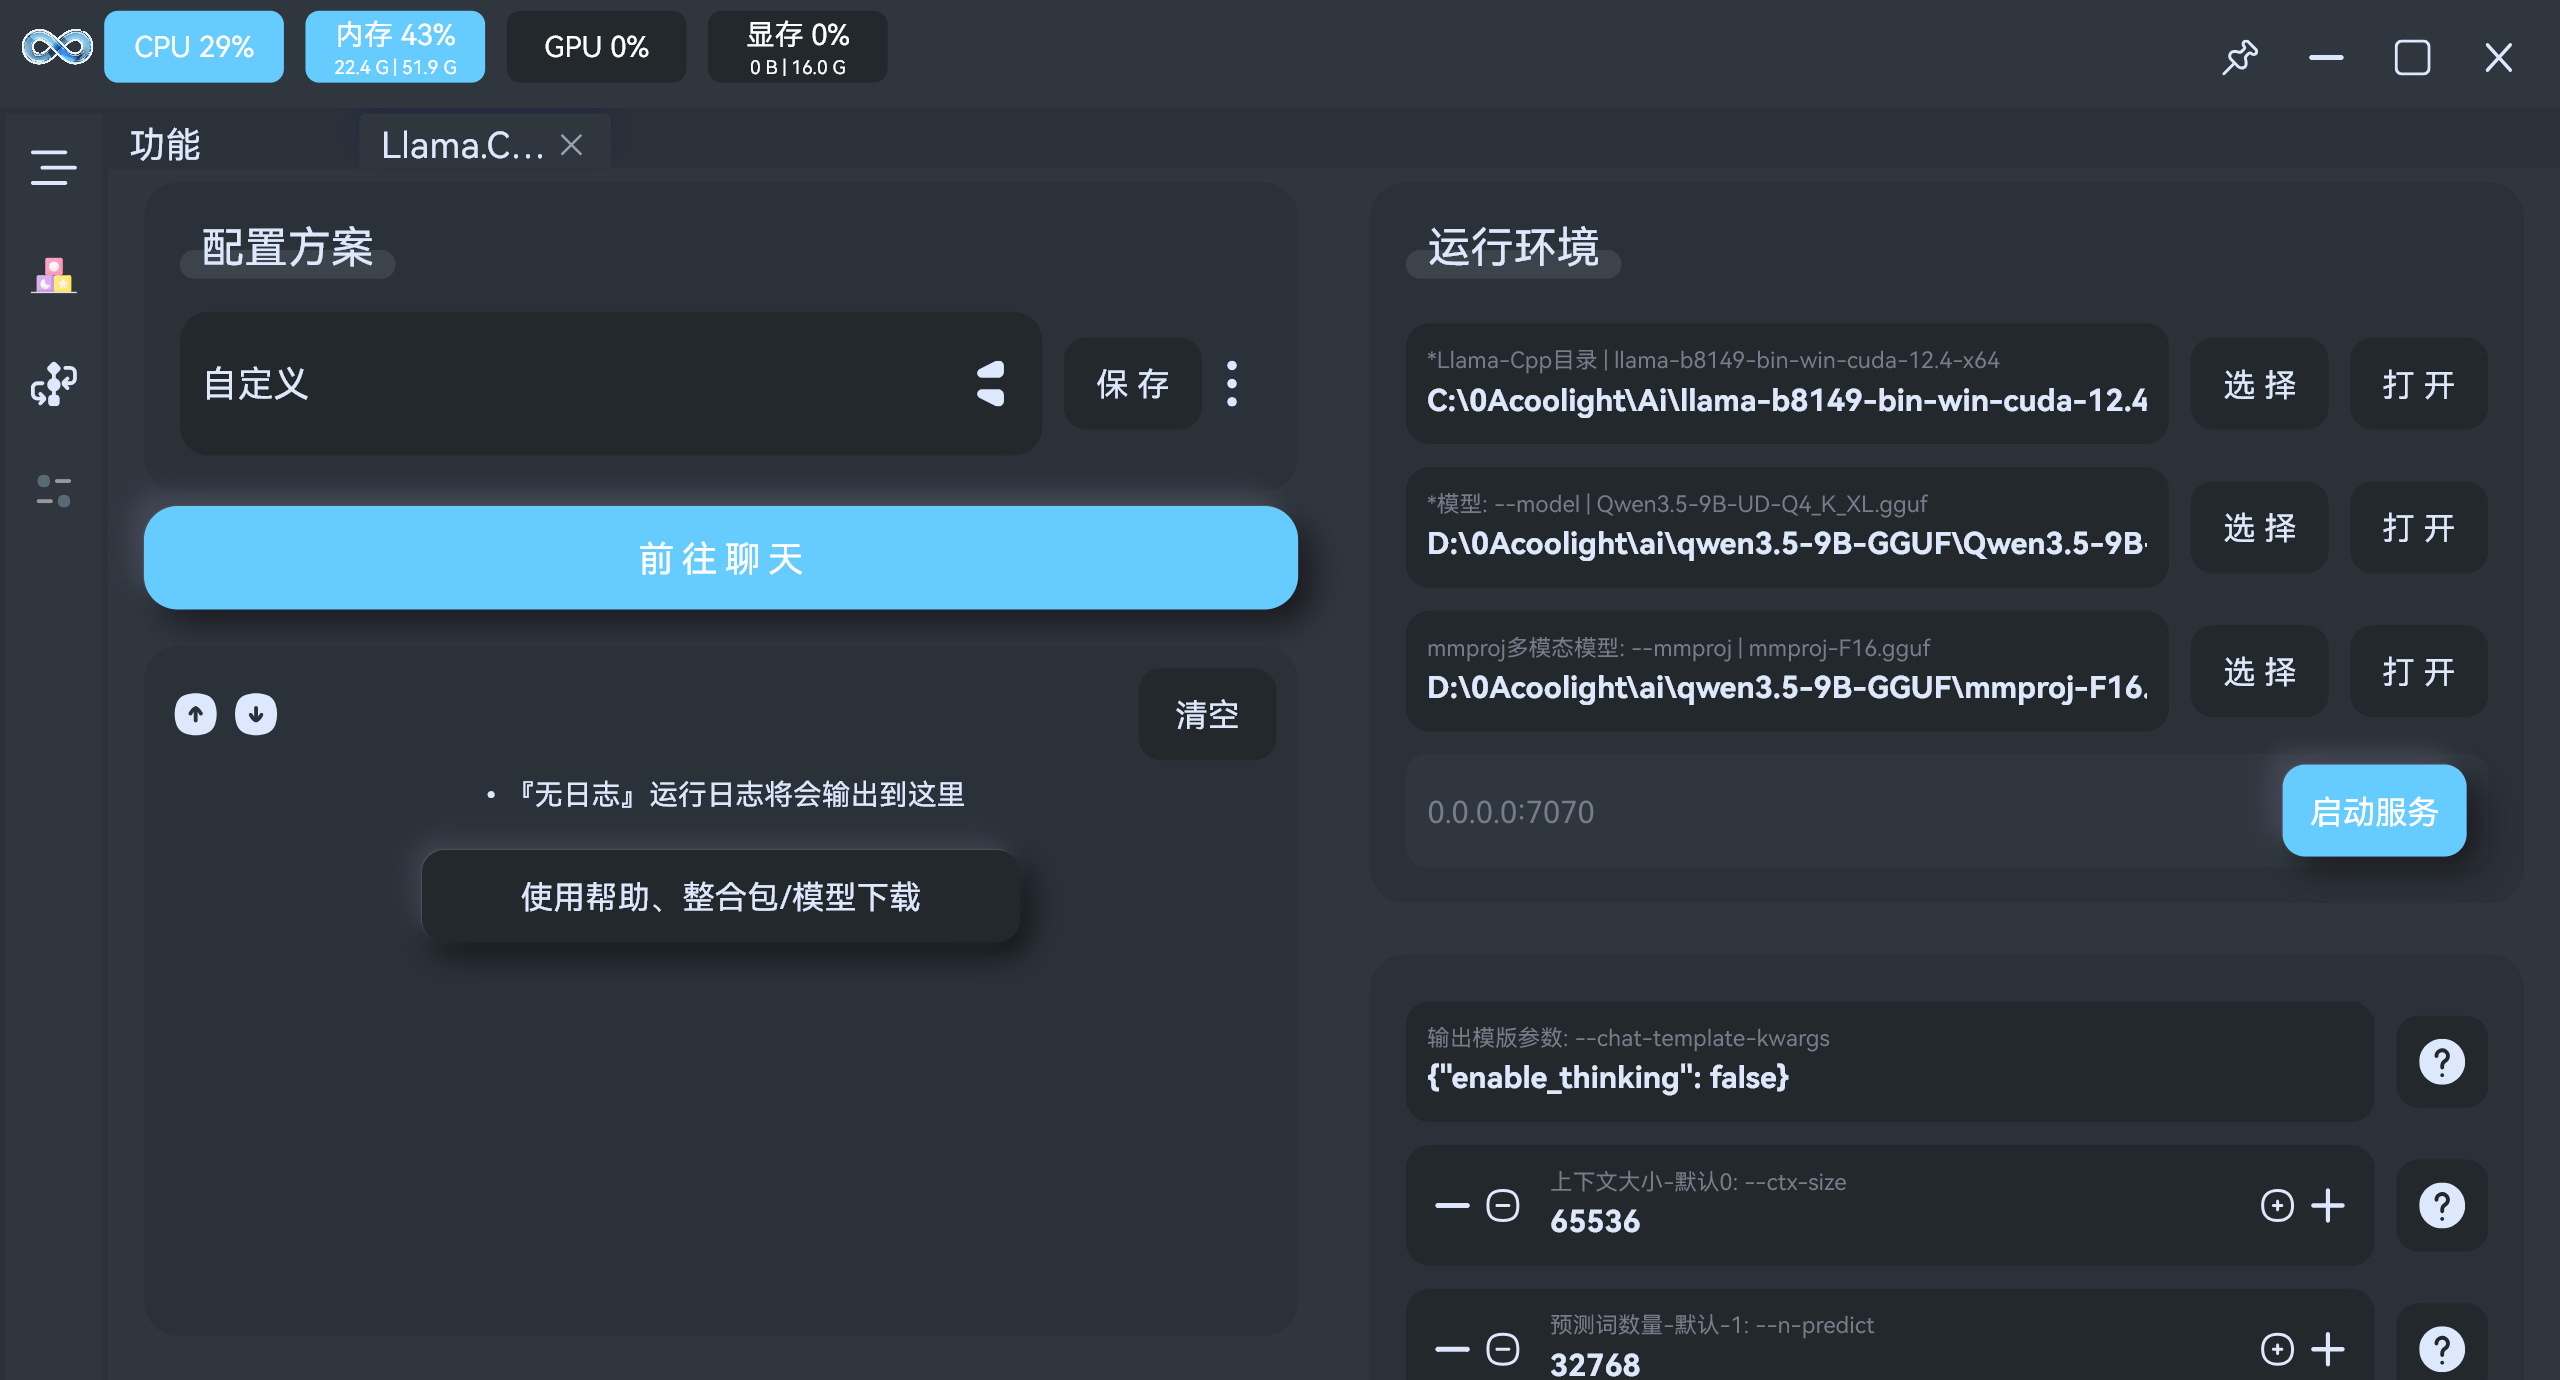
Task: Open 使用帮助、整合包/模型下载
Action: click(x=721, y=897)
